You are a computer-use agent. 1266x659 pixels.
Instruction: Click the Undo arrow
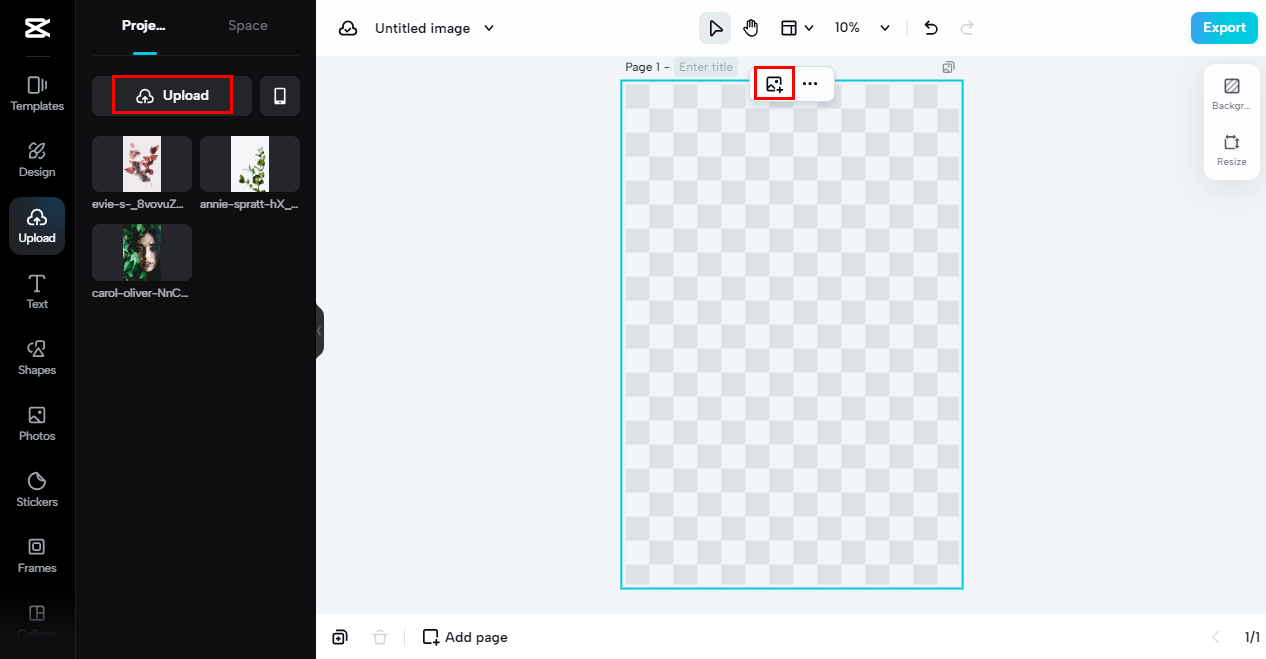coord(931,28)
